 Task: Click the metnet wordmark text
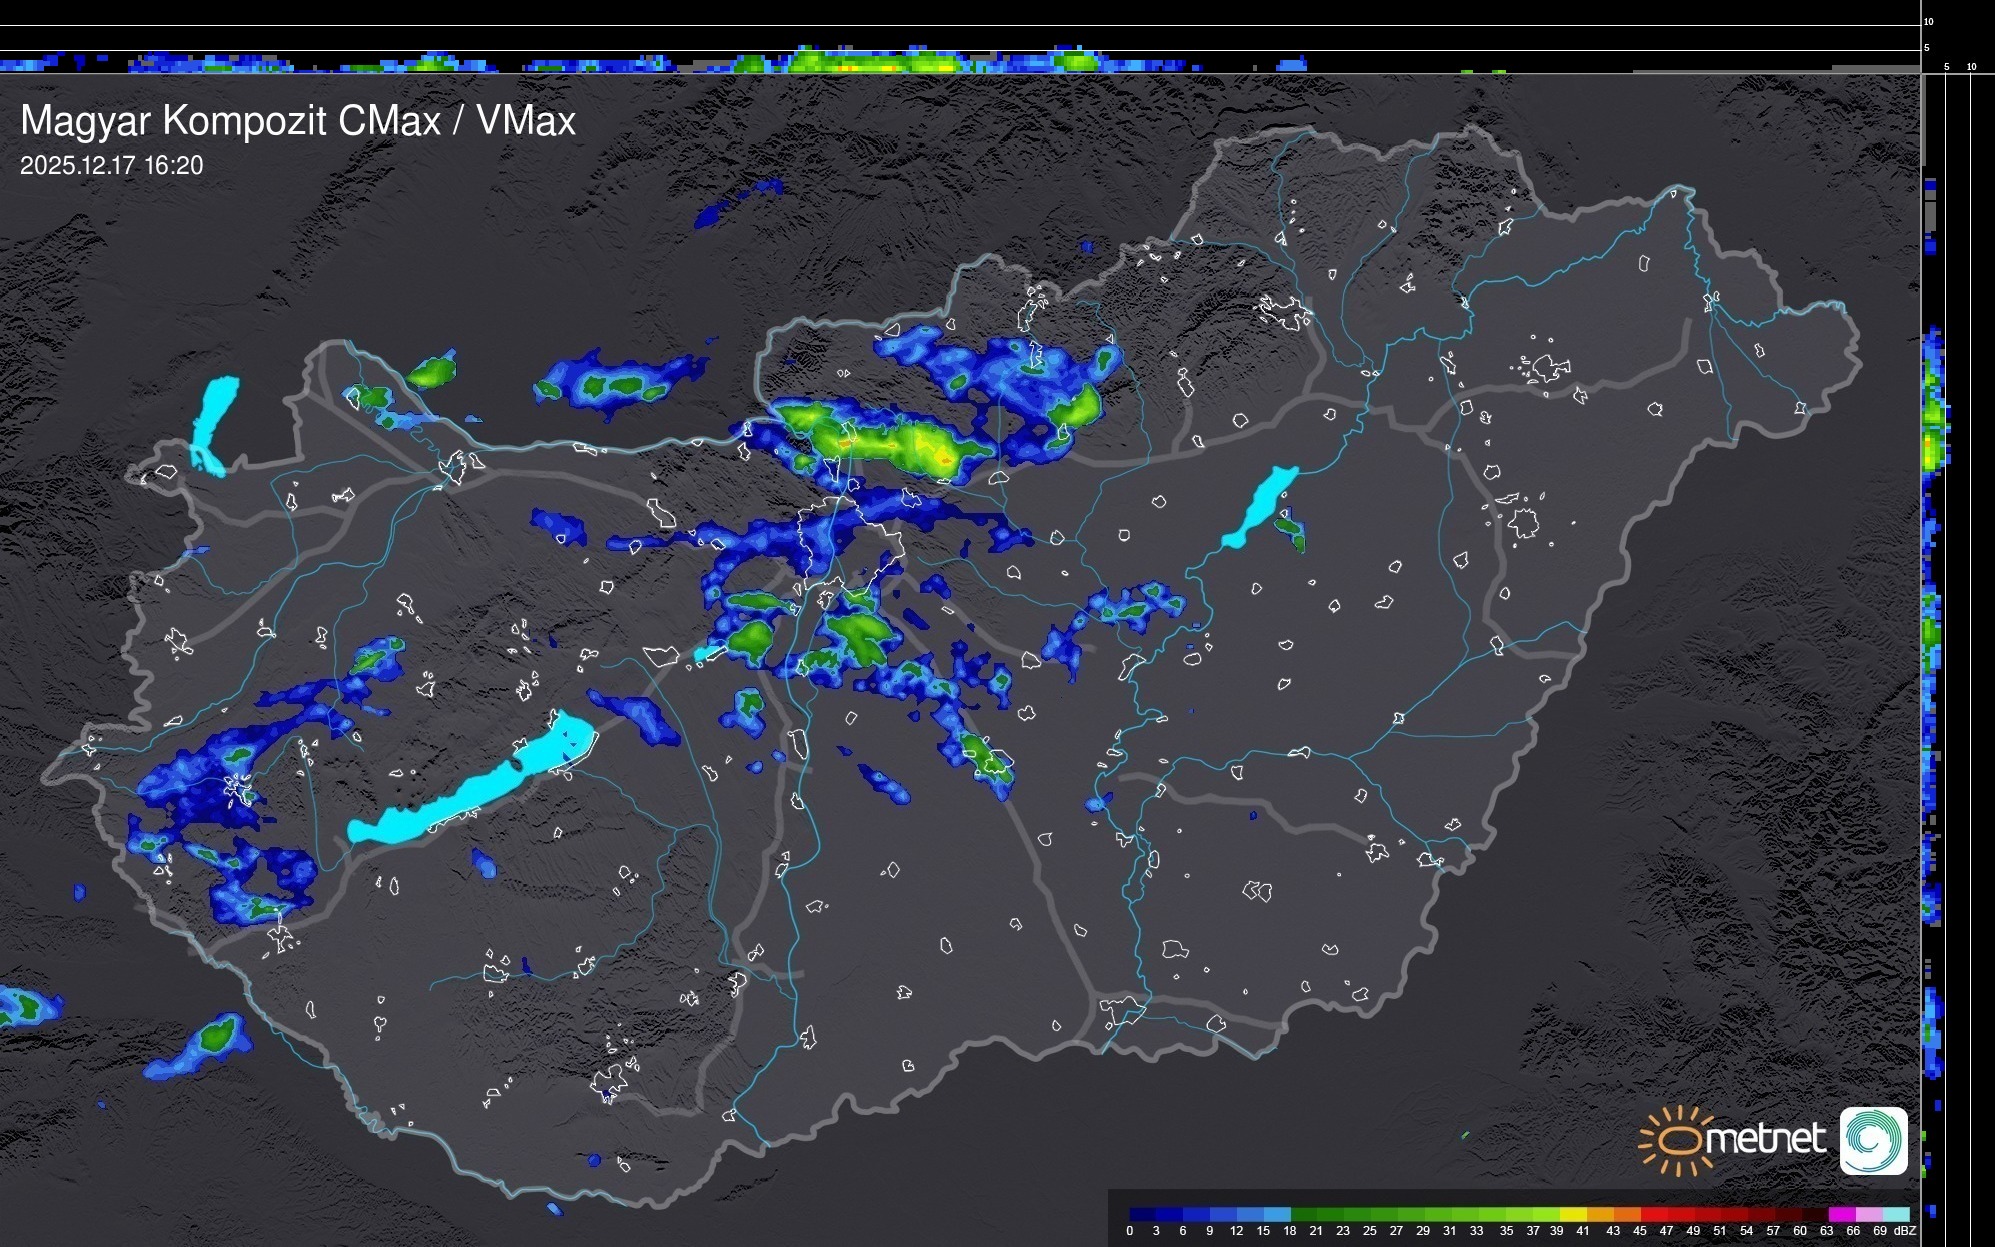tap(1765, 1139)
